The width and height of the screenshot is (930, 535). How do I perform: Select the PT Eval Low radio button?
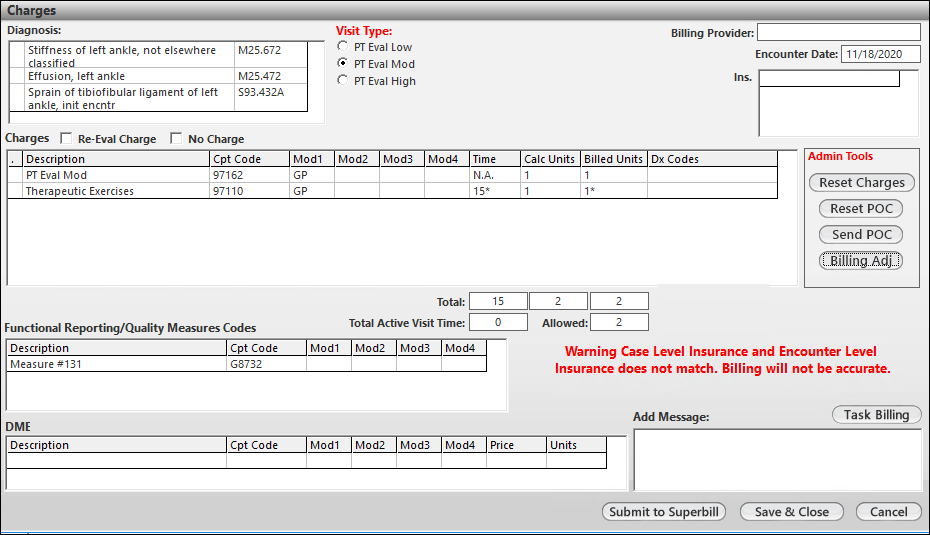click(x=342, y=46)
